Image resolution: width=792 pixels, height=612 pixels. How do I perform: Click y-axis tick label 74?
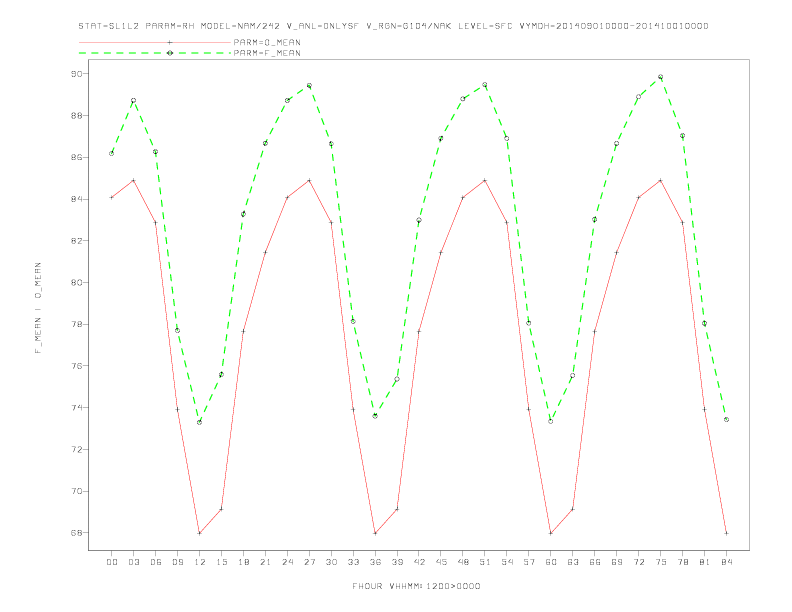click(x=76, y=408)
